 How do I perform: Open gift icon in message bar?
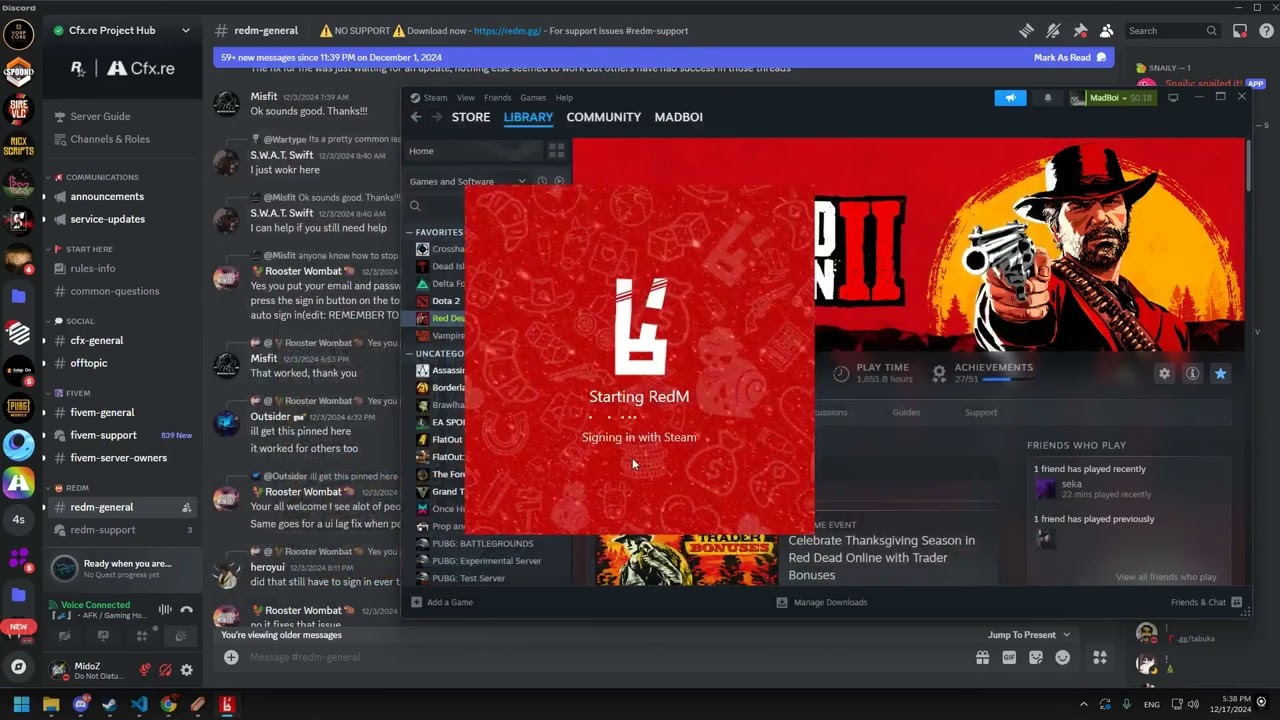click(x=983, y=657)
